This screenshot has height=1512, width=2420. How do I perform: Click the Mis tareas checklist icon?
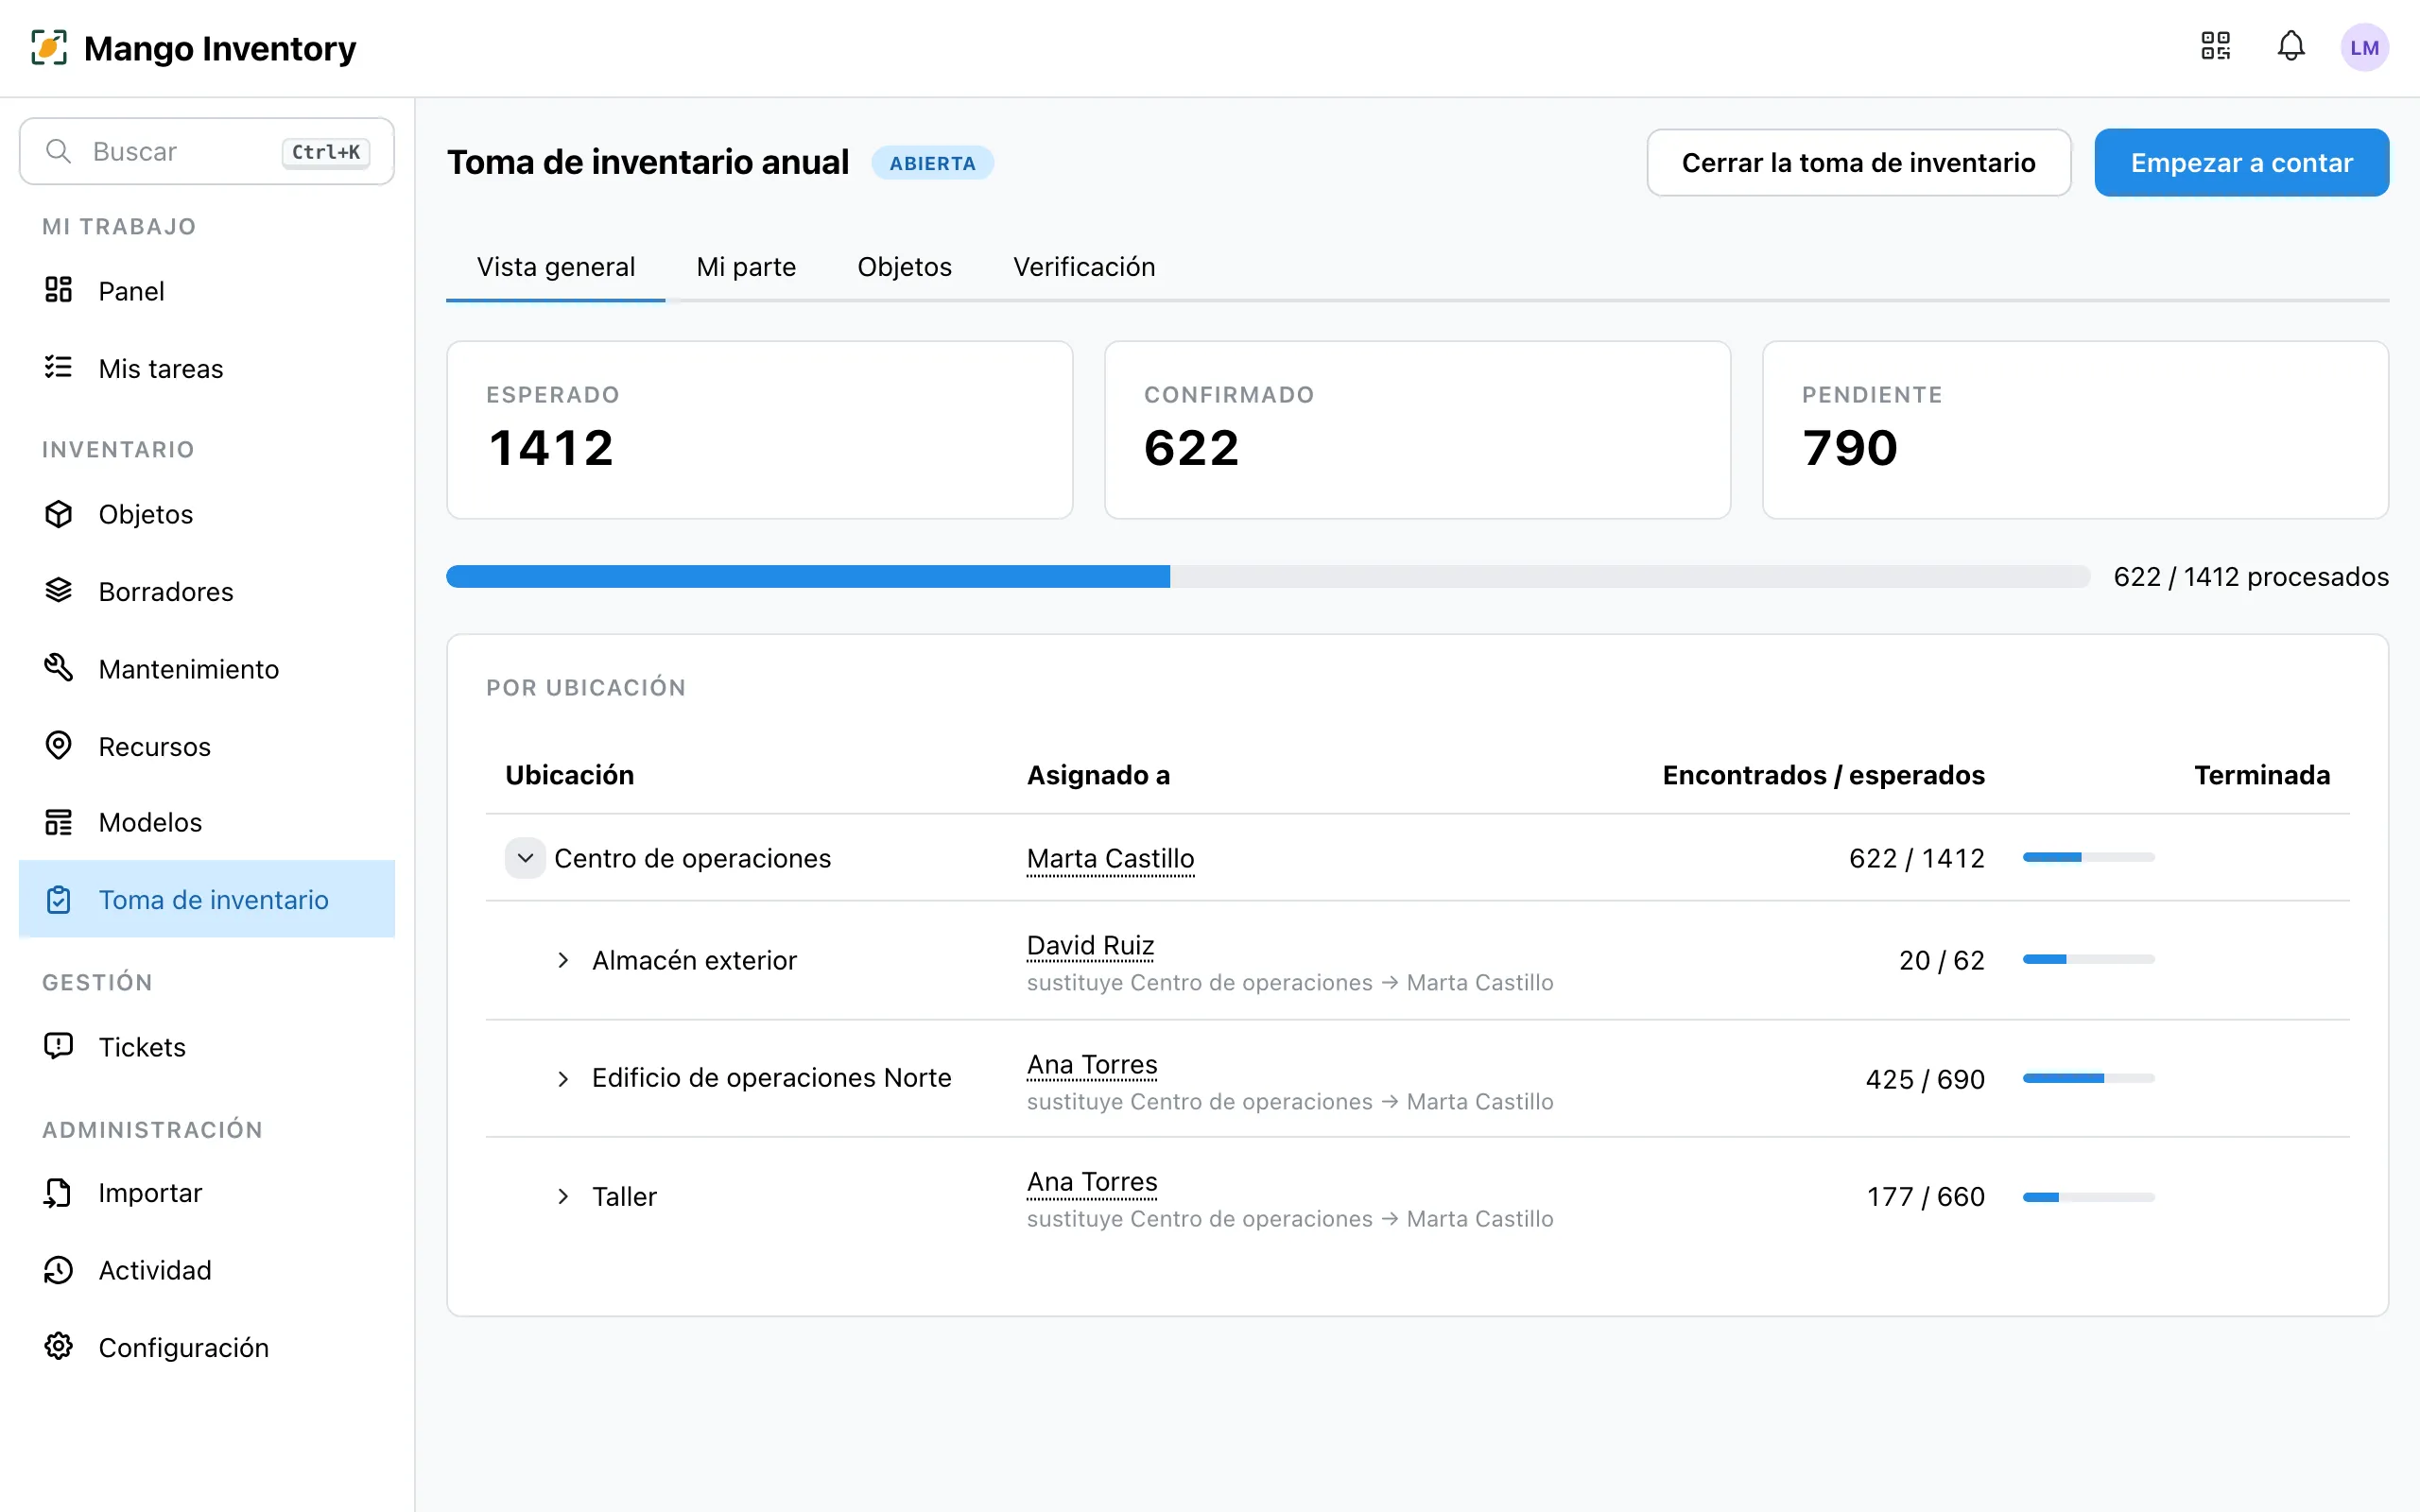point(59,367)
